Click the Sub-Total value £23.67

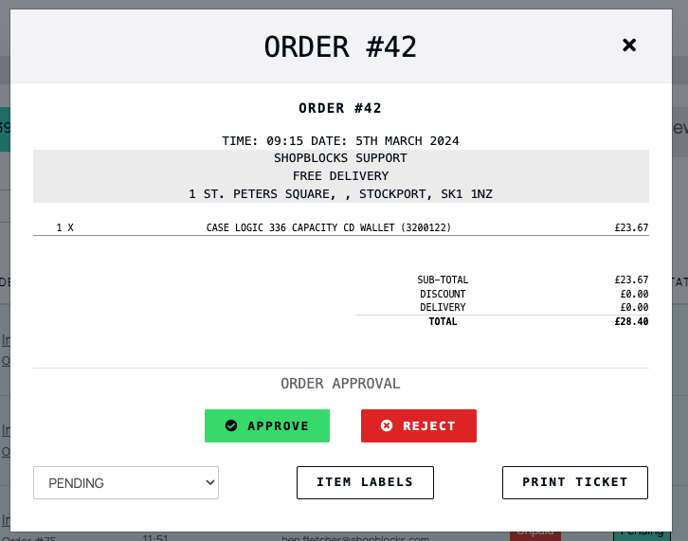(631, 280)
